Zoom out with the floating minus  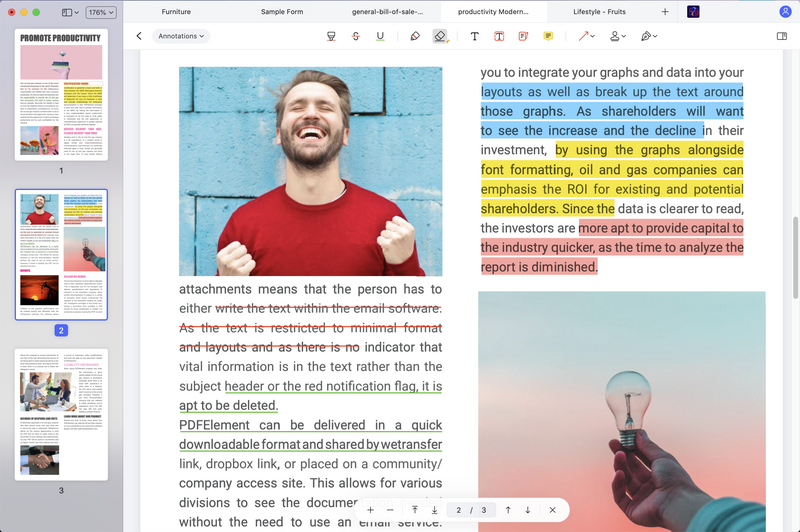point(390,510)
